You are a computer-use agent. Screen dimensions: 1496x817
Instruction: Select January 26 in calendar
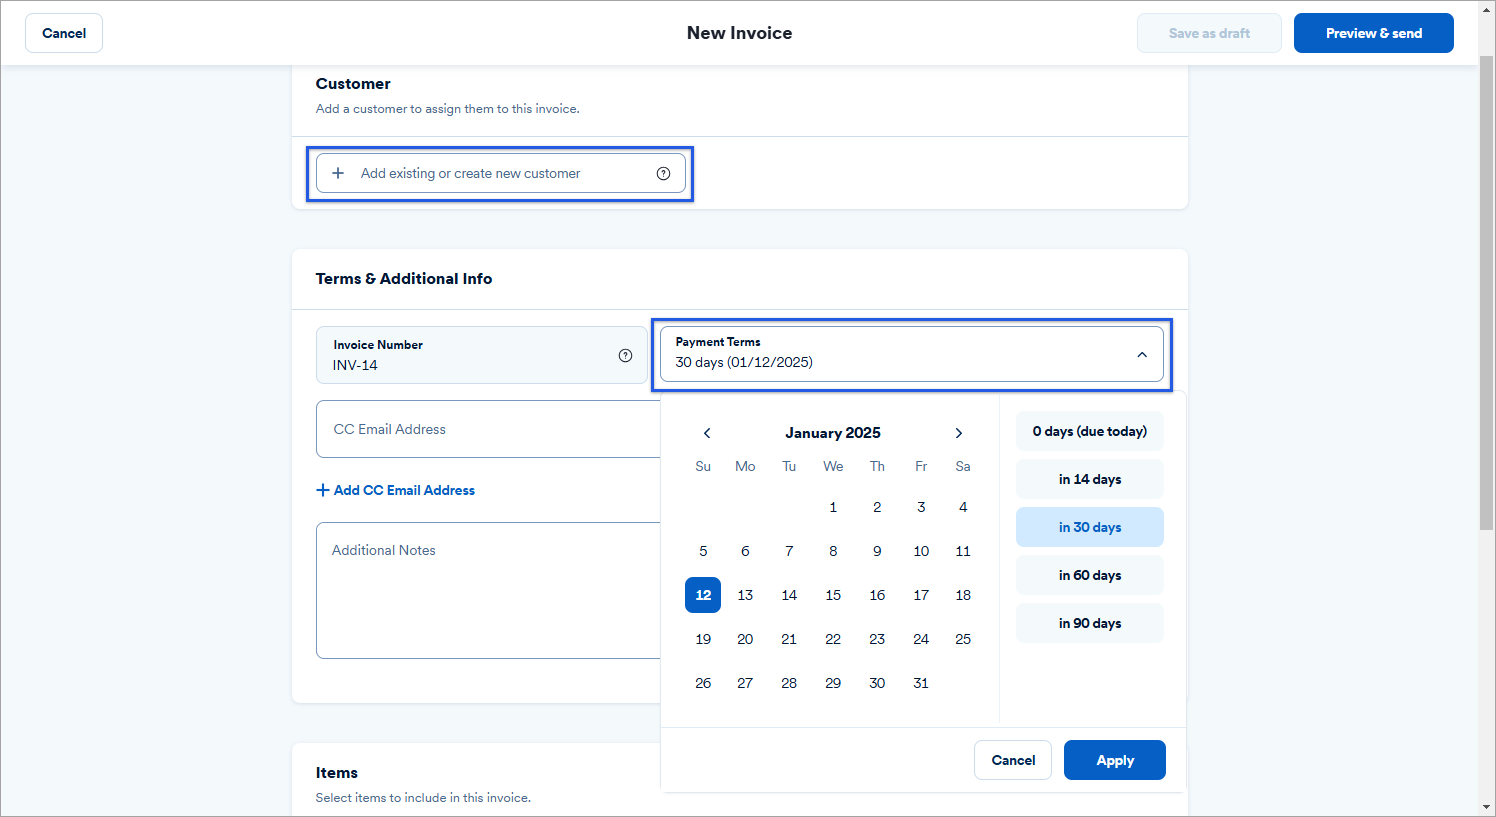coord(703,683)
